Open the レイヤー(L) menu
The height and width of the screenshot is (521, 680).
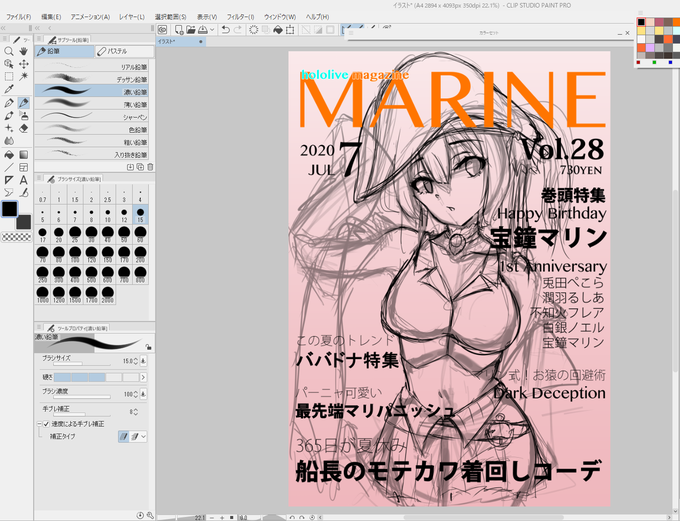(132, 17)
